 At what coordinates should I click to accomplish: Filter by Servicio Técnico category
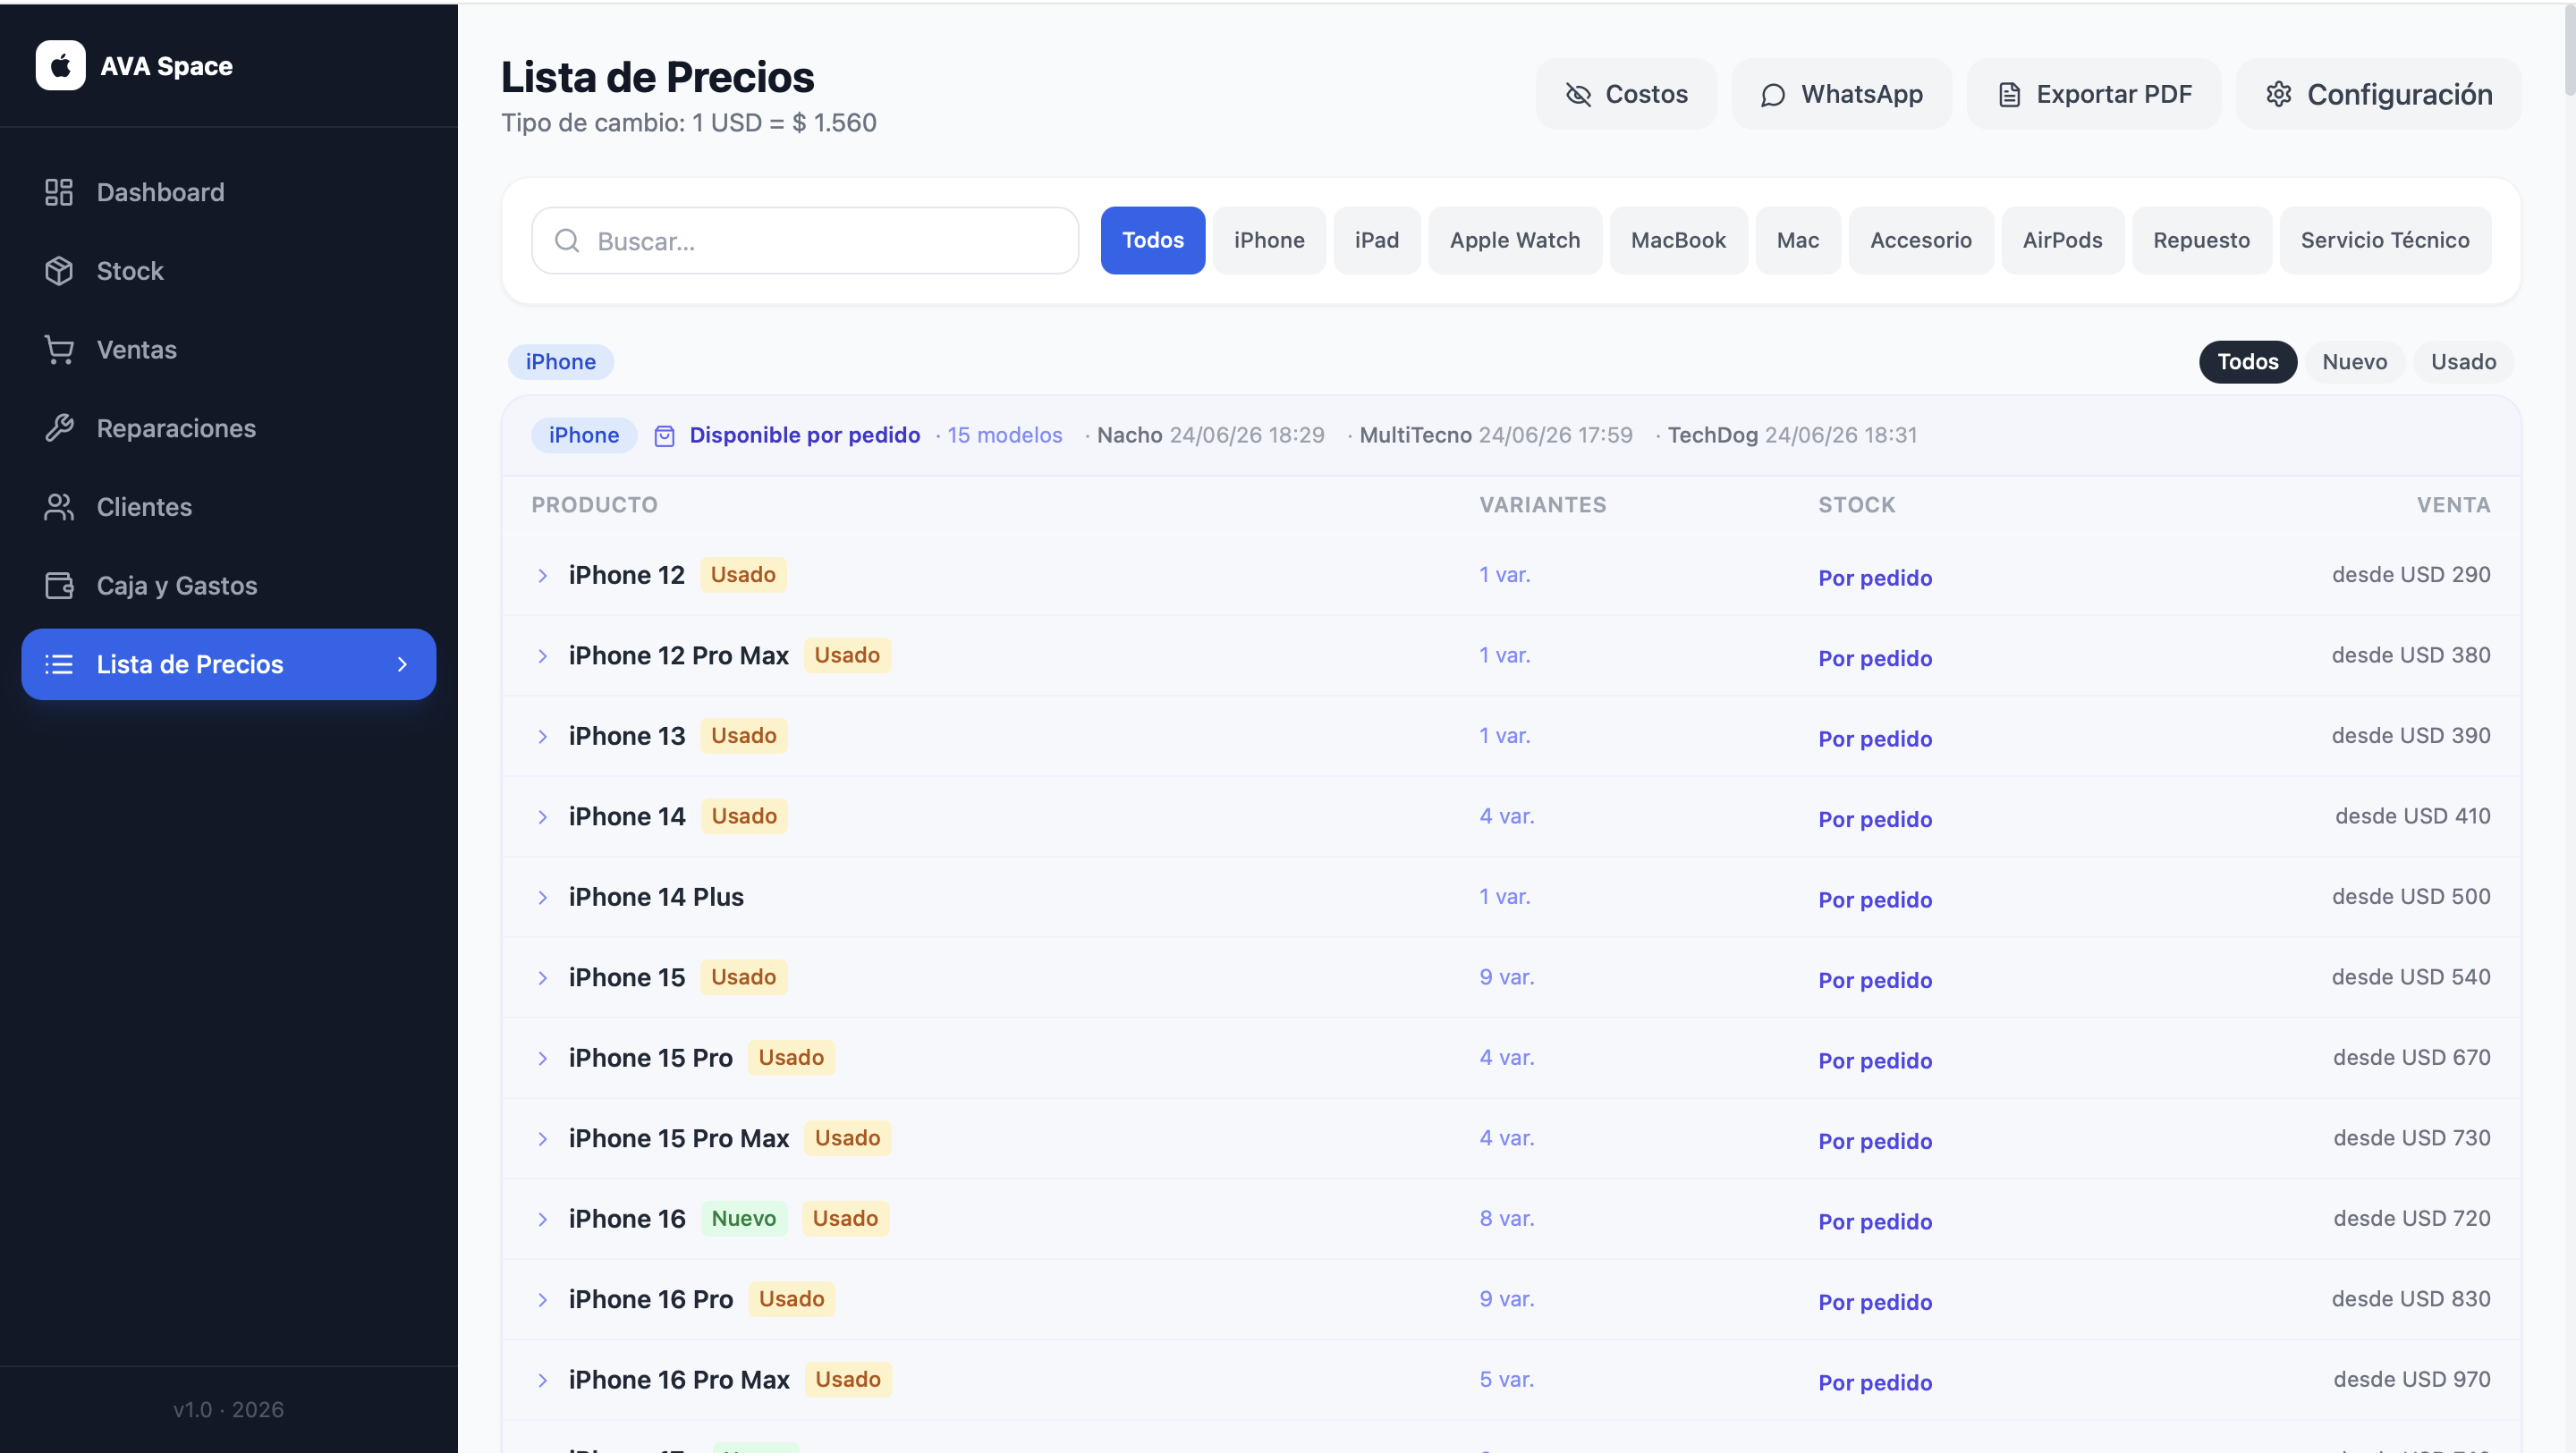click(2385, 241)
